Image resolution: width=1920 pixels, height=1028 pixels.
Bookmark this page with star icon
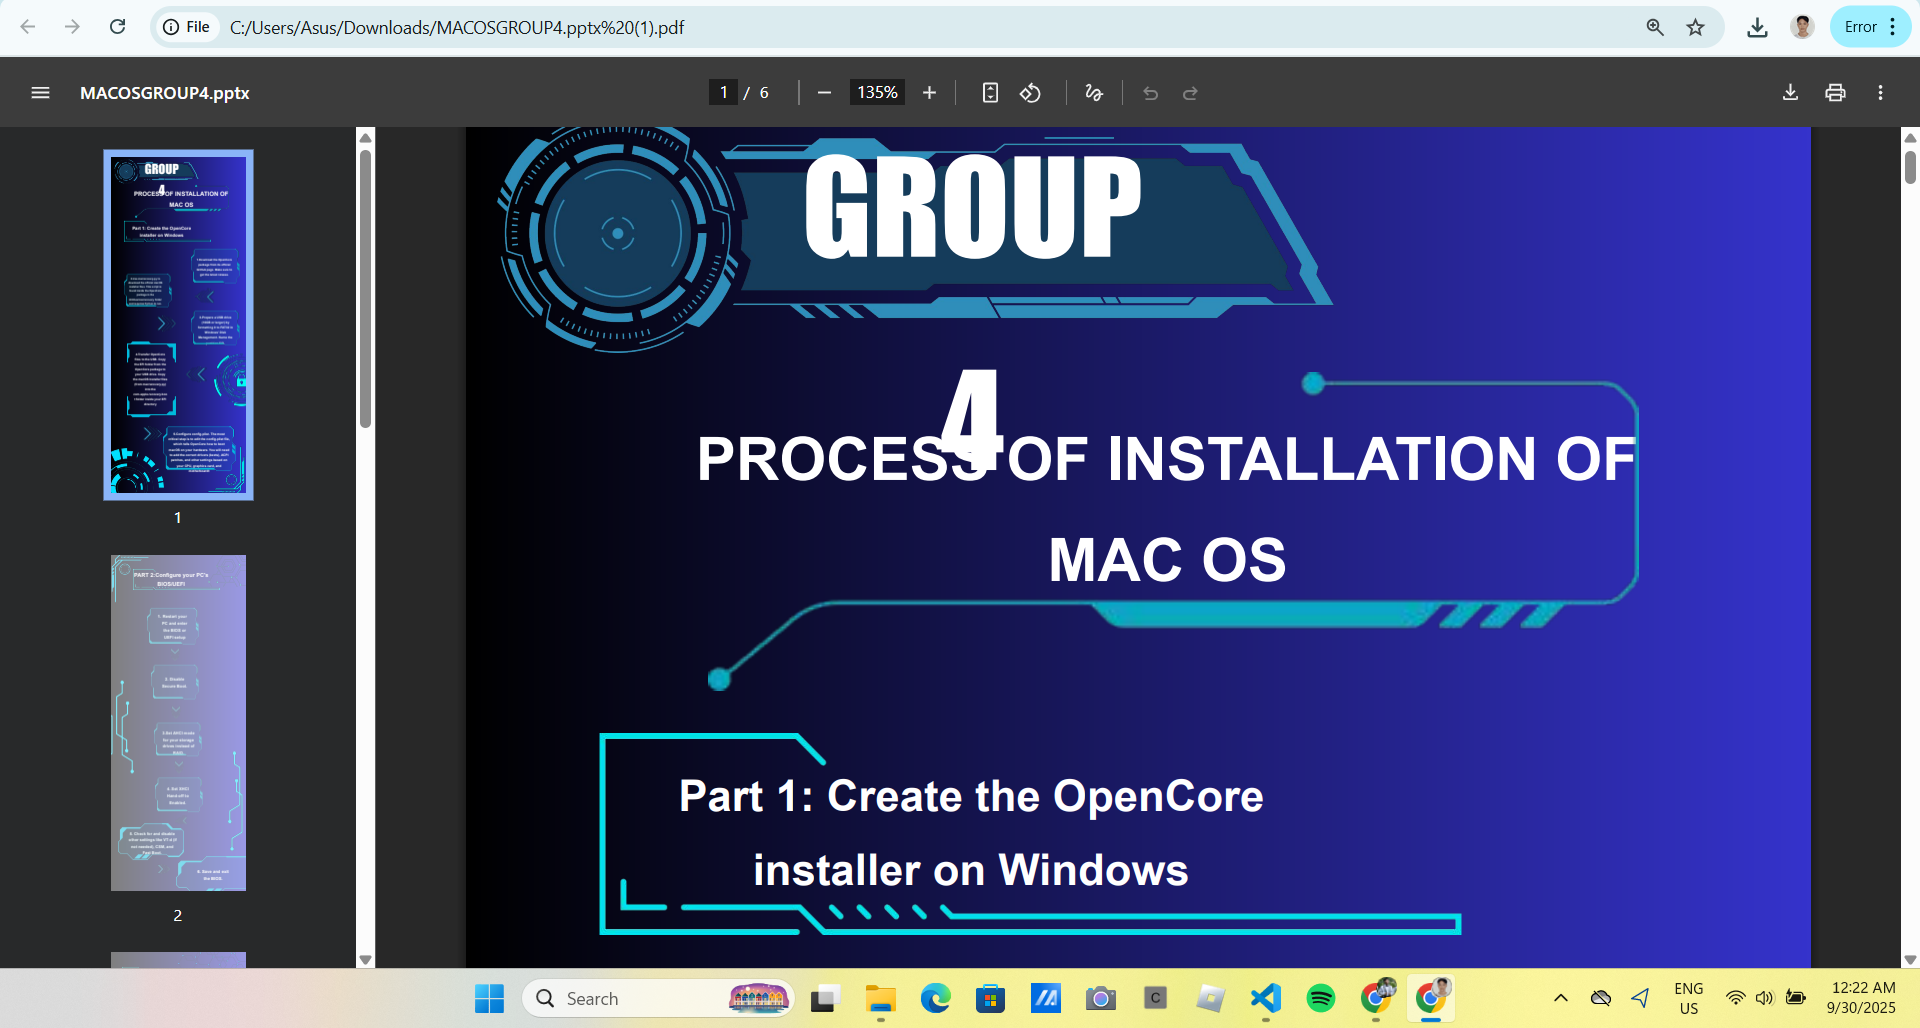(x=1695, y=27)
